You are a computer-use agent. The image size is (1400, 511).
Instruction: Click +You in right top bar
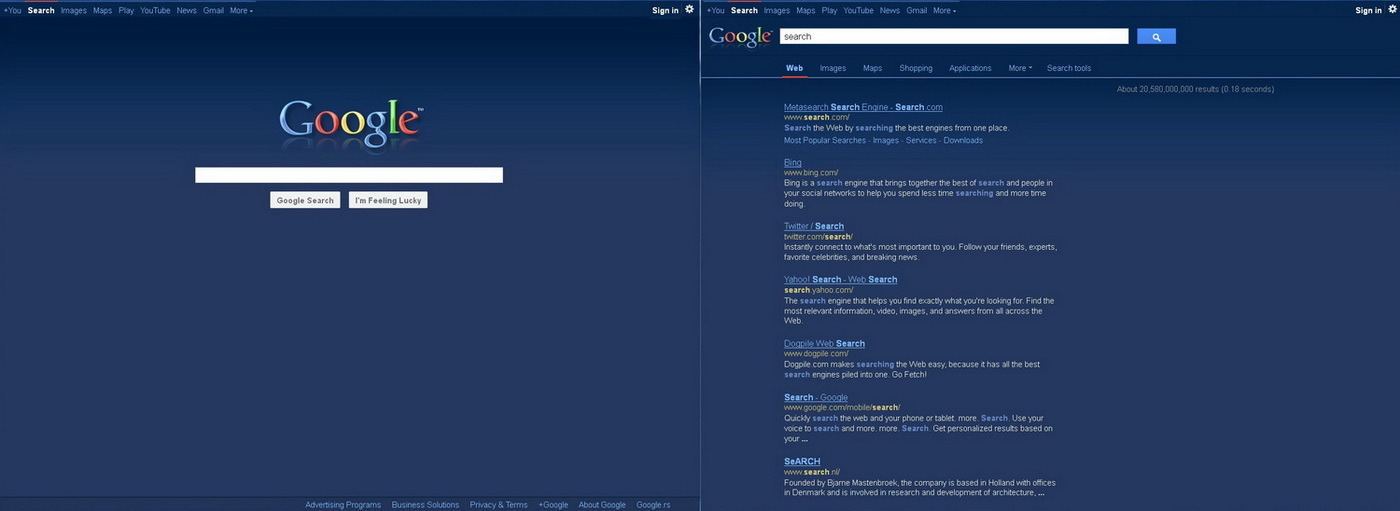point(715,10)
